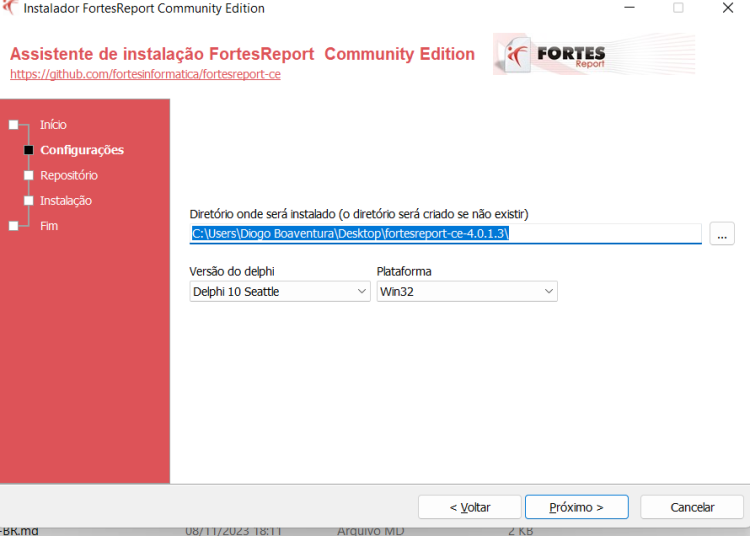Click the square marker beside Repositório
The height and width of the screenshot is (536, 750).
click(x=29, y=175)
